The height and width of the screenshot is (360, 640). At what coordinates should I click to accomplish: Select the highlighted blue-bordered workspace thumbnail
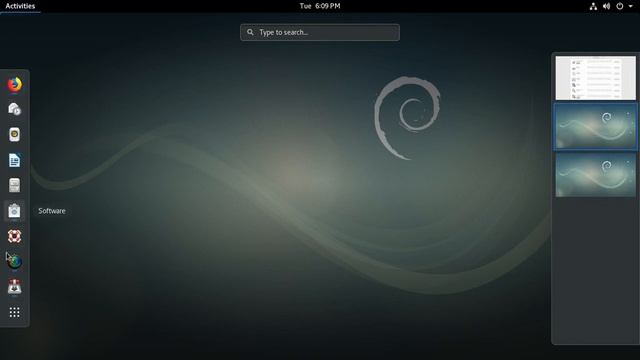pyautogui.click(x=596, y=127)
